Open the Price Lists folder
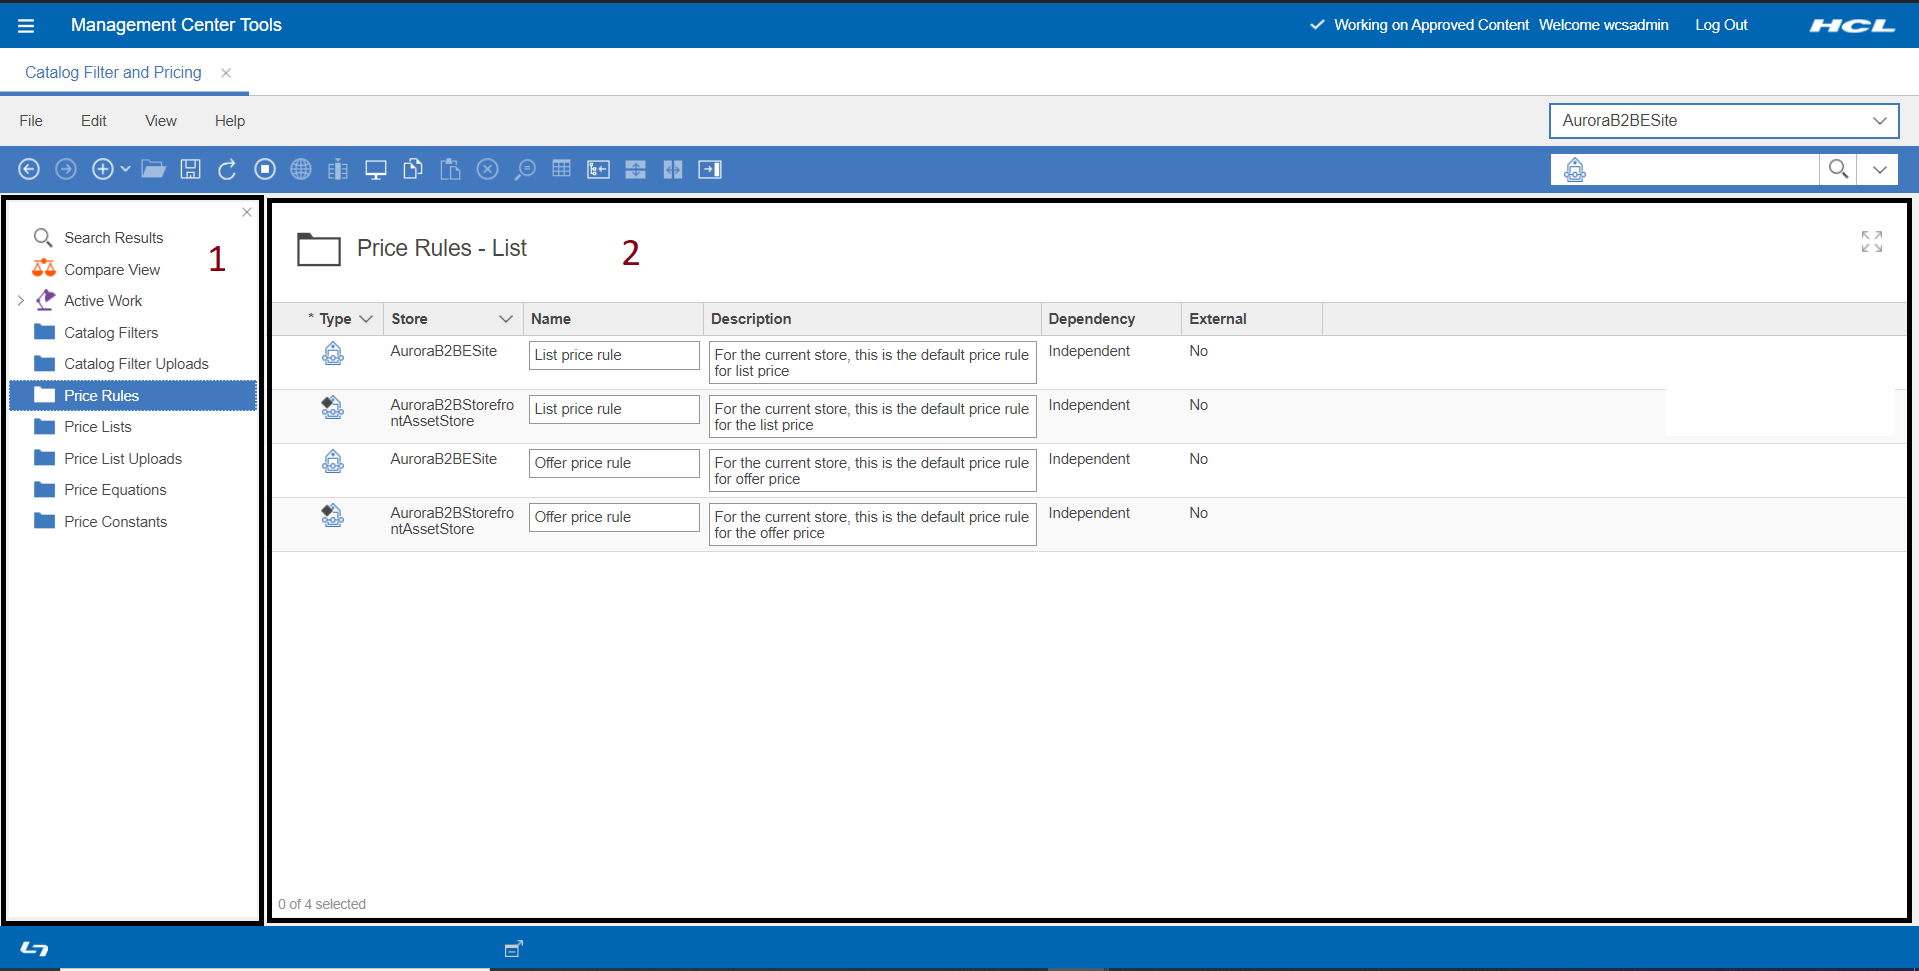This screenshot has height=971, width=1919. [98, 427]
